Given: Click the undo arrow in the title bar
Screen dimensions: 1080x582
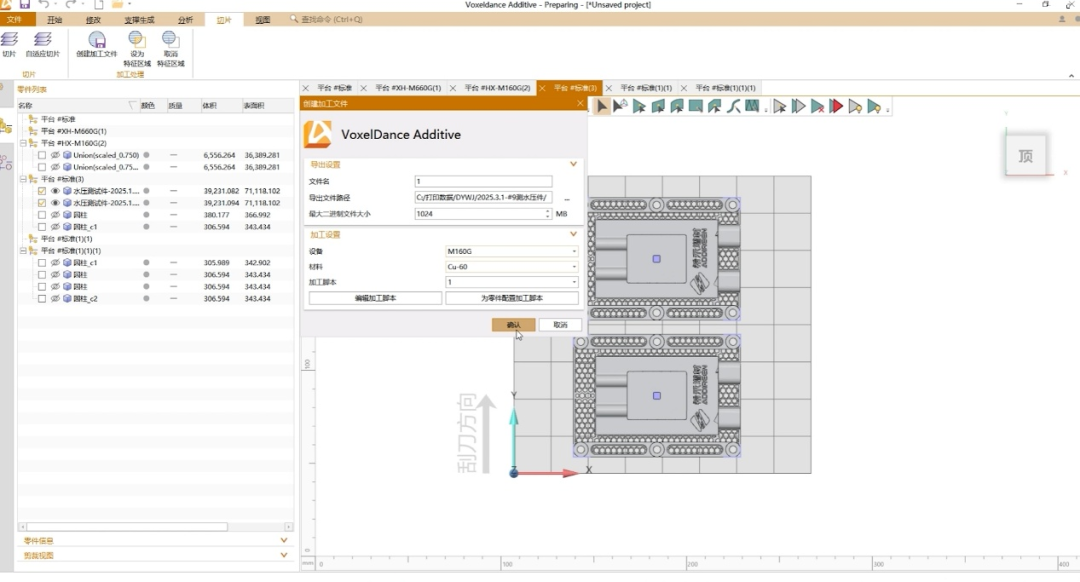Looking at the screenshot, I should [x=43, y=5].
